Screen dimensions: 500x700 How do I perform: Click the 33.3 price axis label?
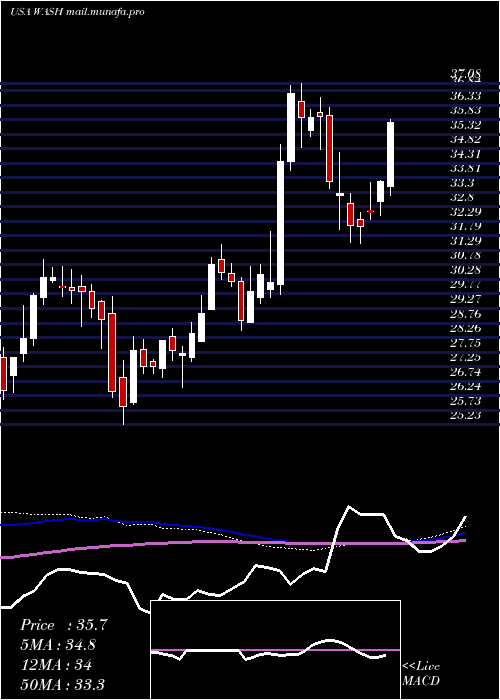462,183
